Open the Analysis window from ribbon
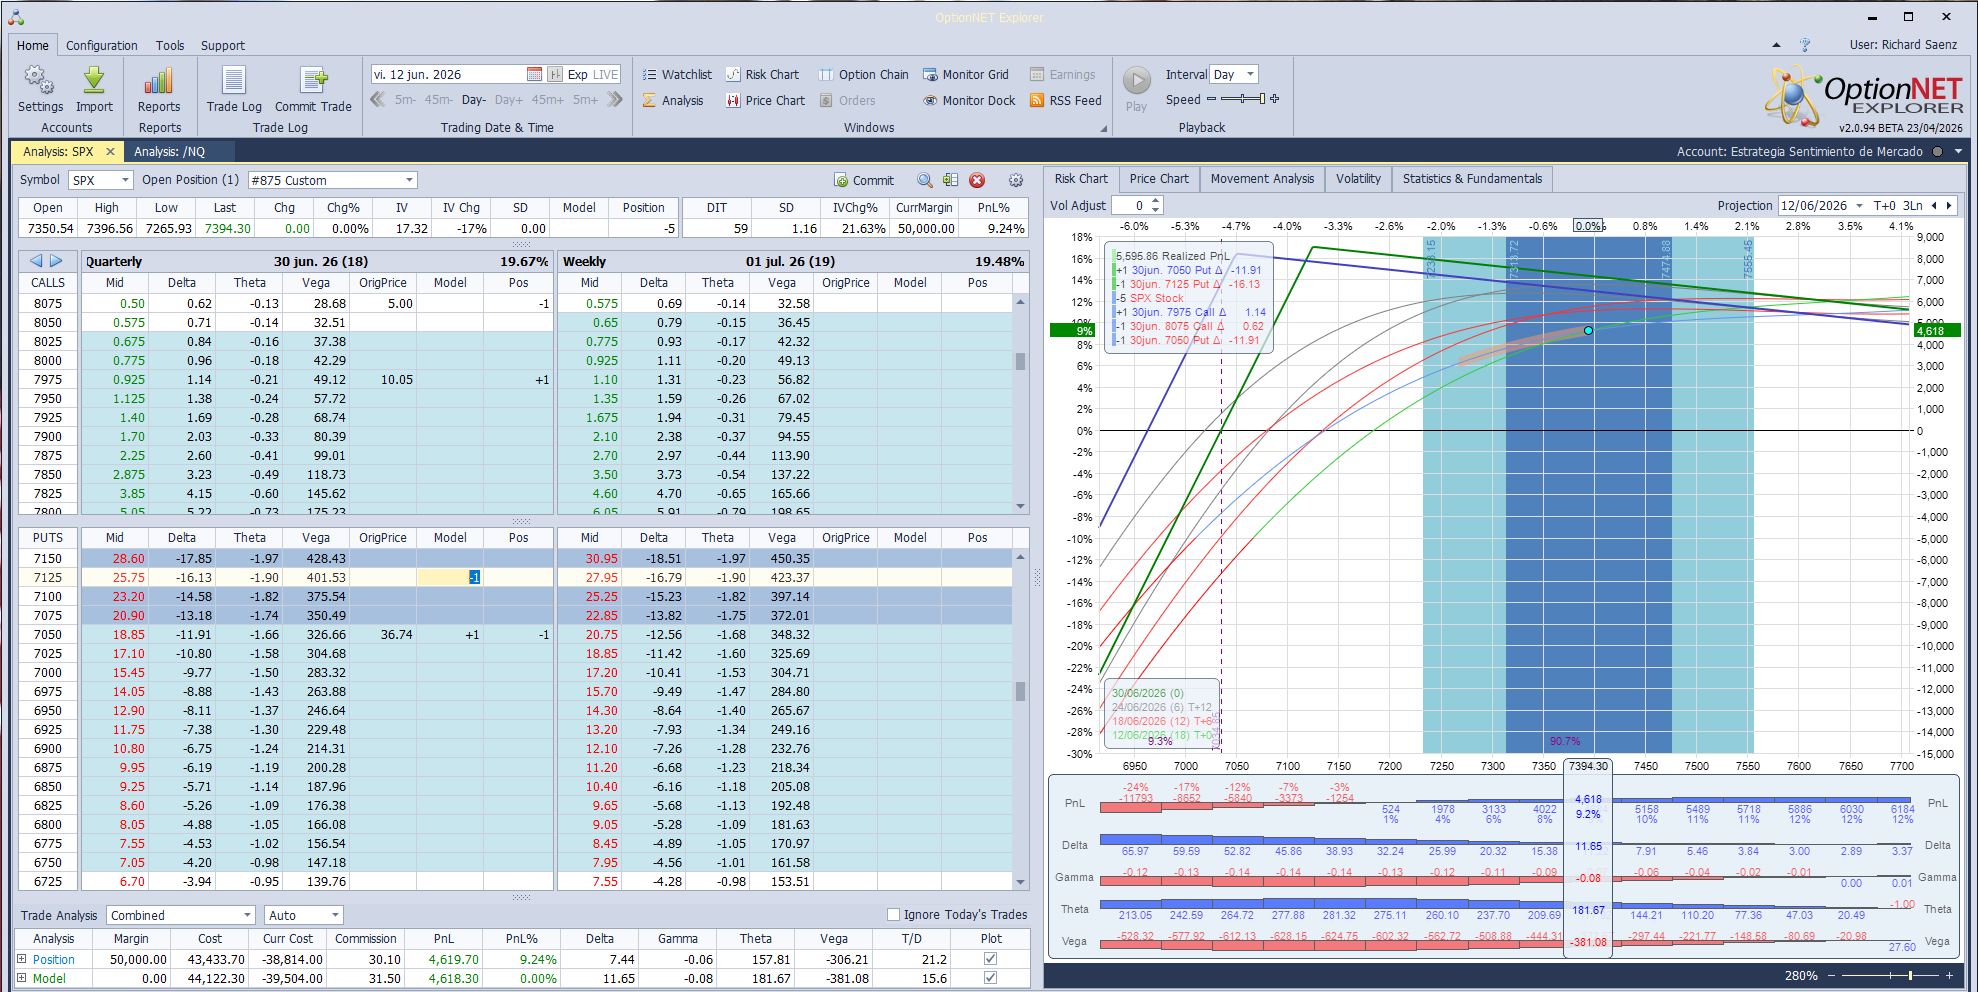The height and width of the screenshot is (992, 1978). point(673,100)
